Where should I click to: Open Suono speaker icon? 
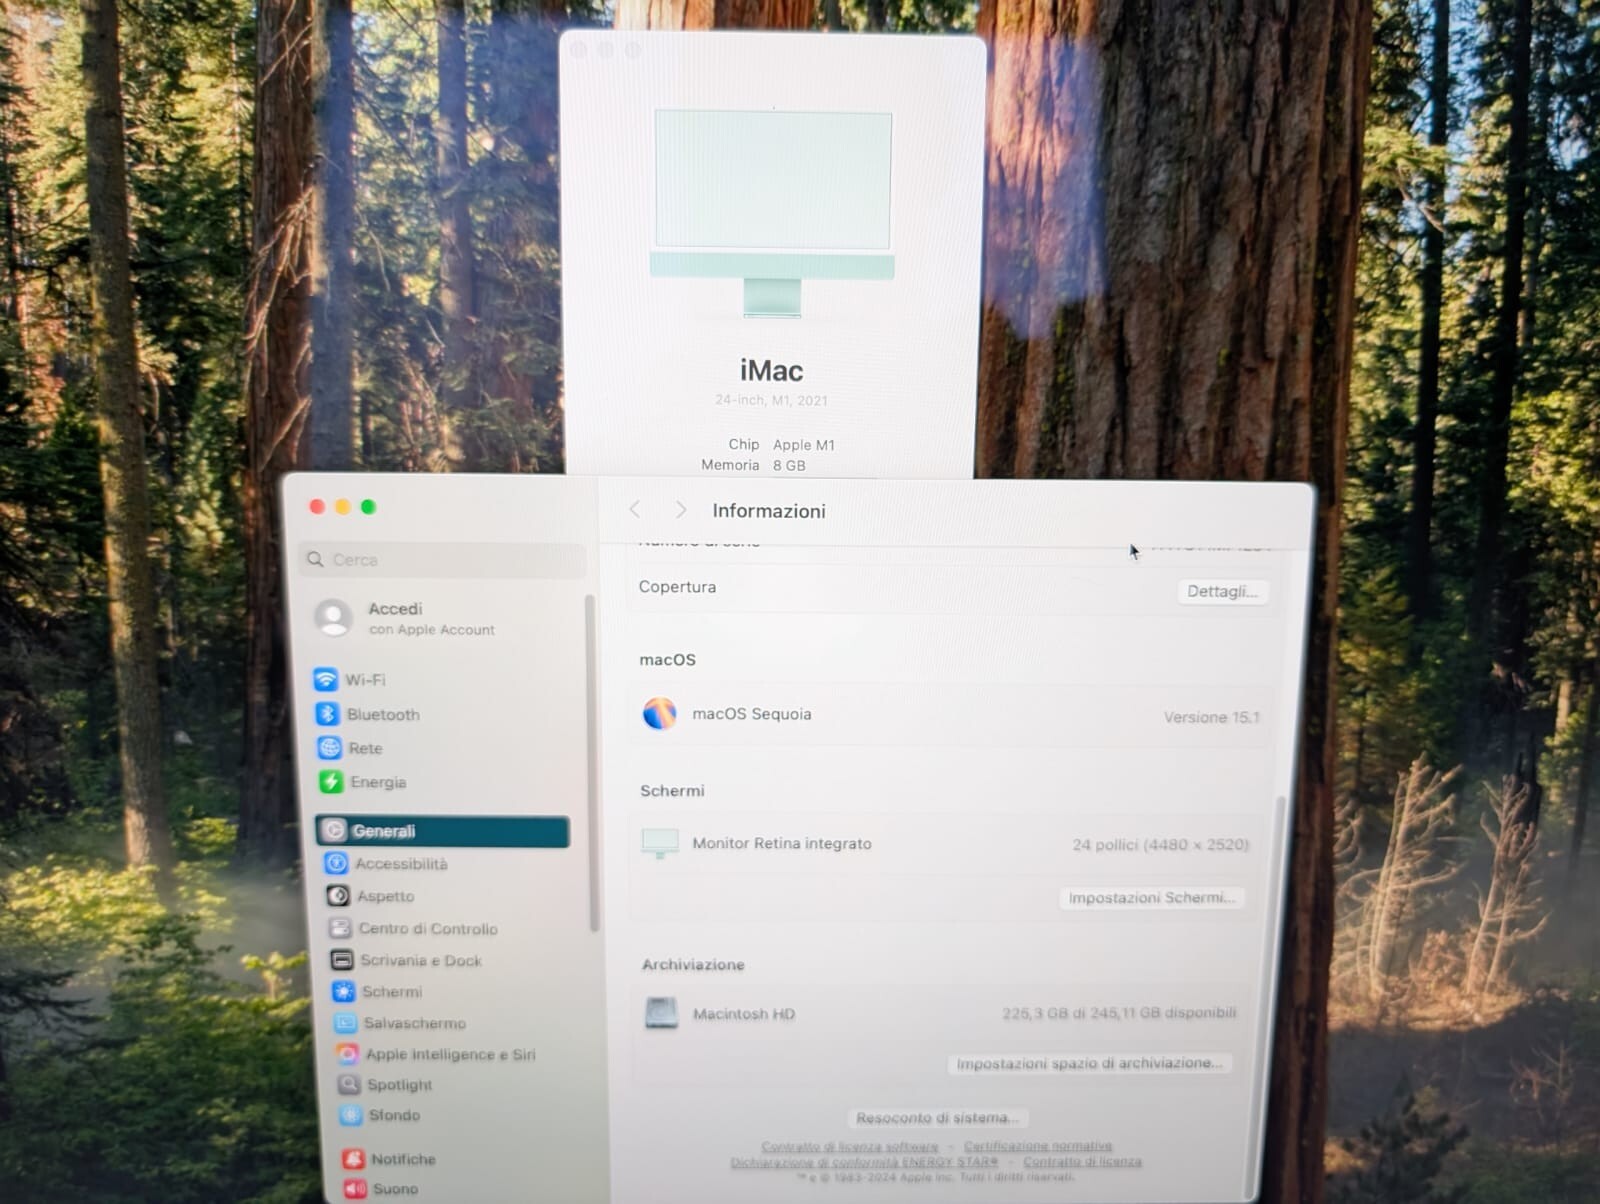356,1189
